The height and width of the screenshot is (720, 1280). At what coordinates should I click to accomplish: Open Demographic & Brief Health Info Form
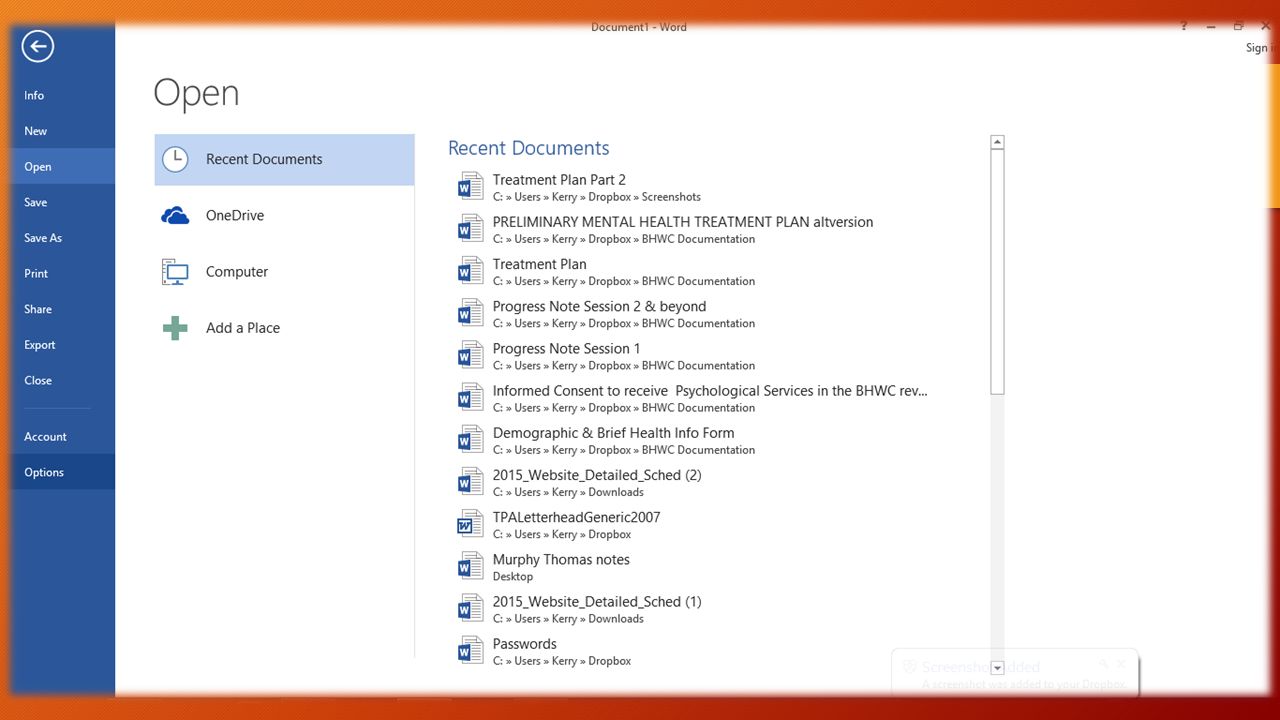tap(717, 440)
